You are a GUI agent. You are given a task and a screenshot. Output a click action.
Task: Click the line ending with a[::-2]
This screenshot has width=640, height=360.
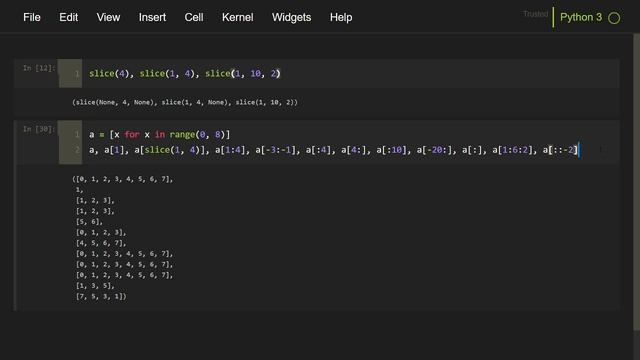tap(334, 150)
